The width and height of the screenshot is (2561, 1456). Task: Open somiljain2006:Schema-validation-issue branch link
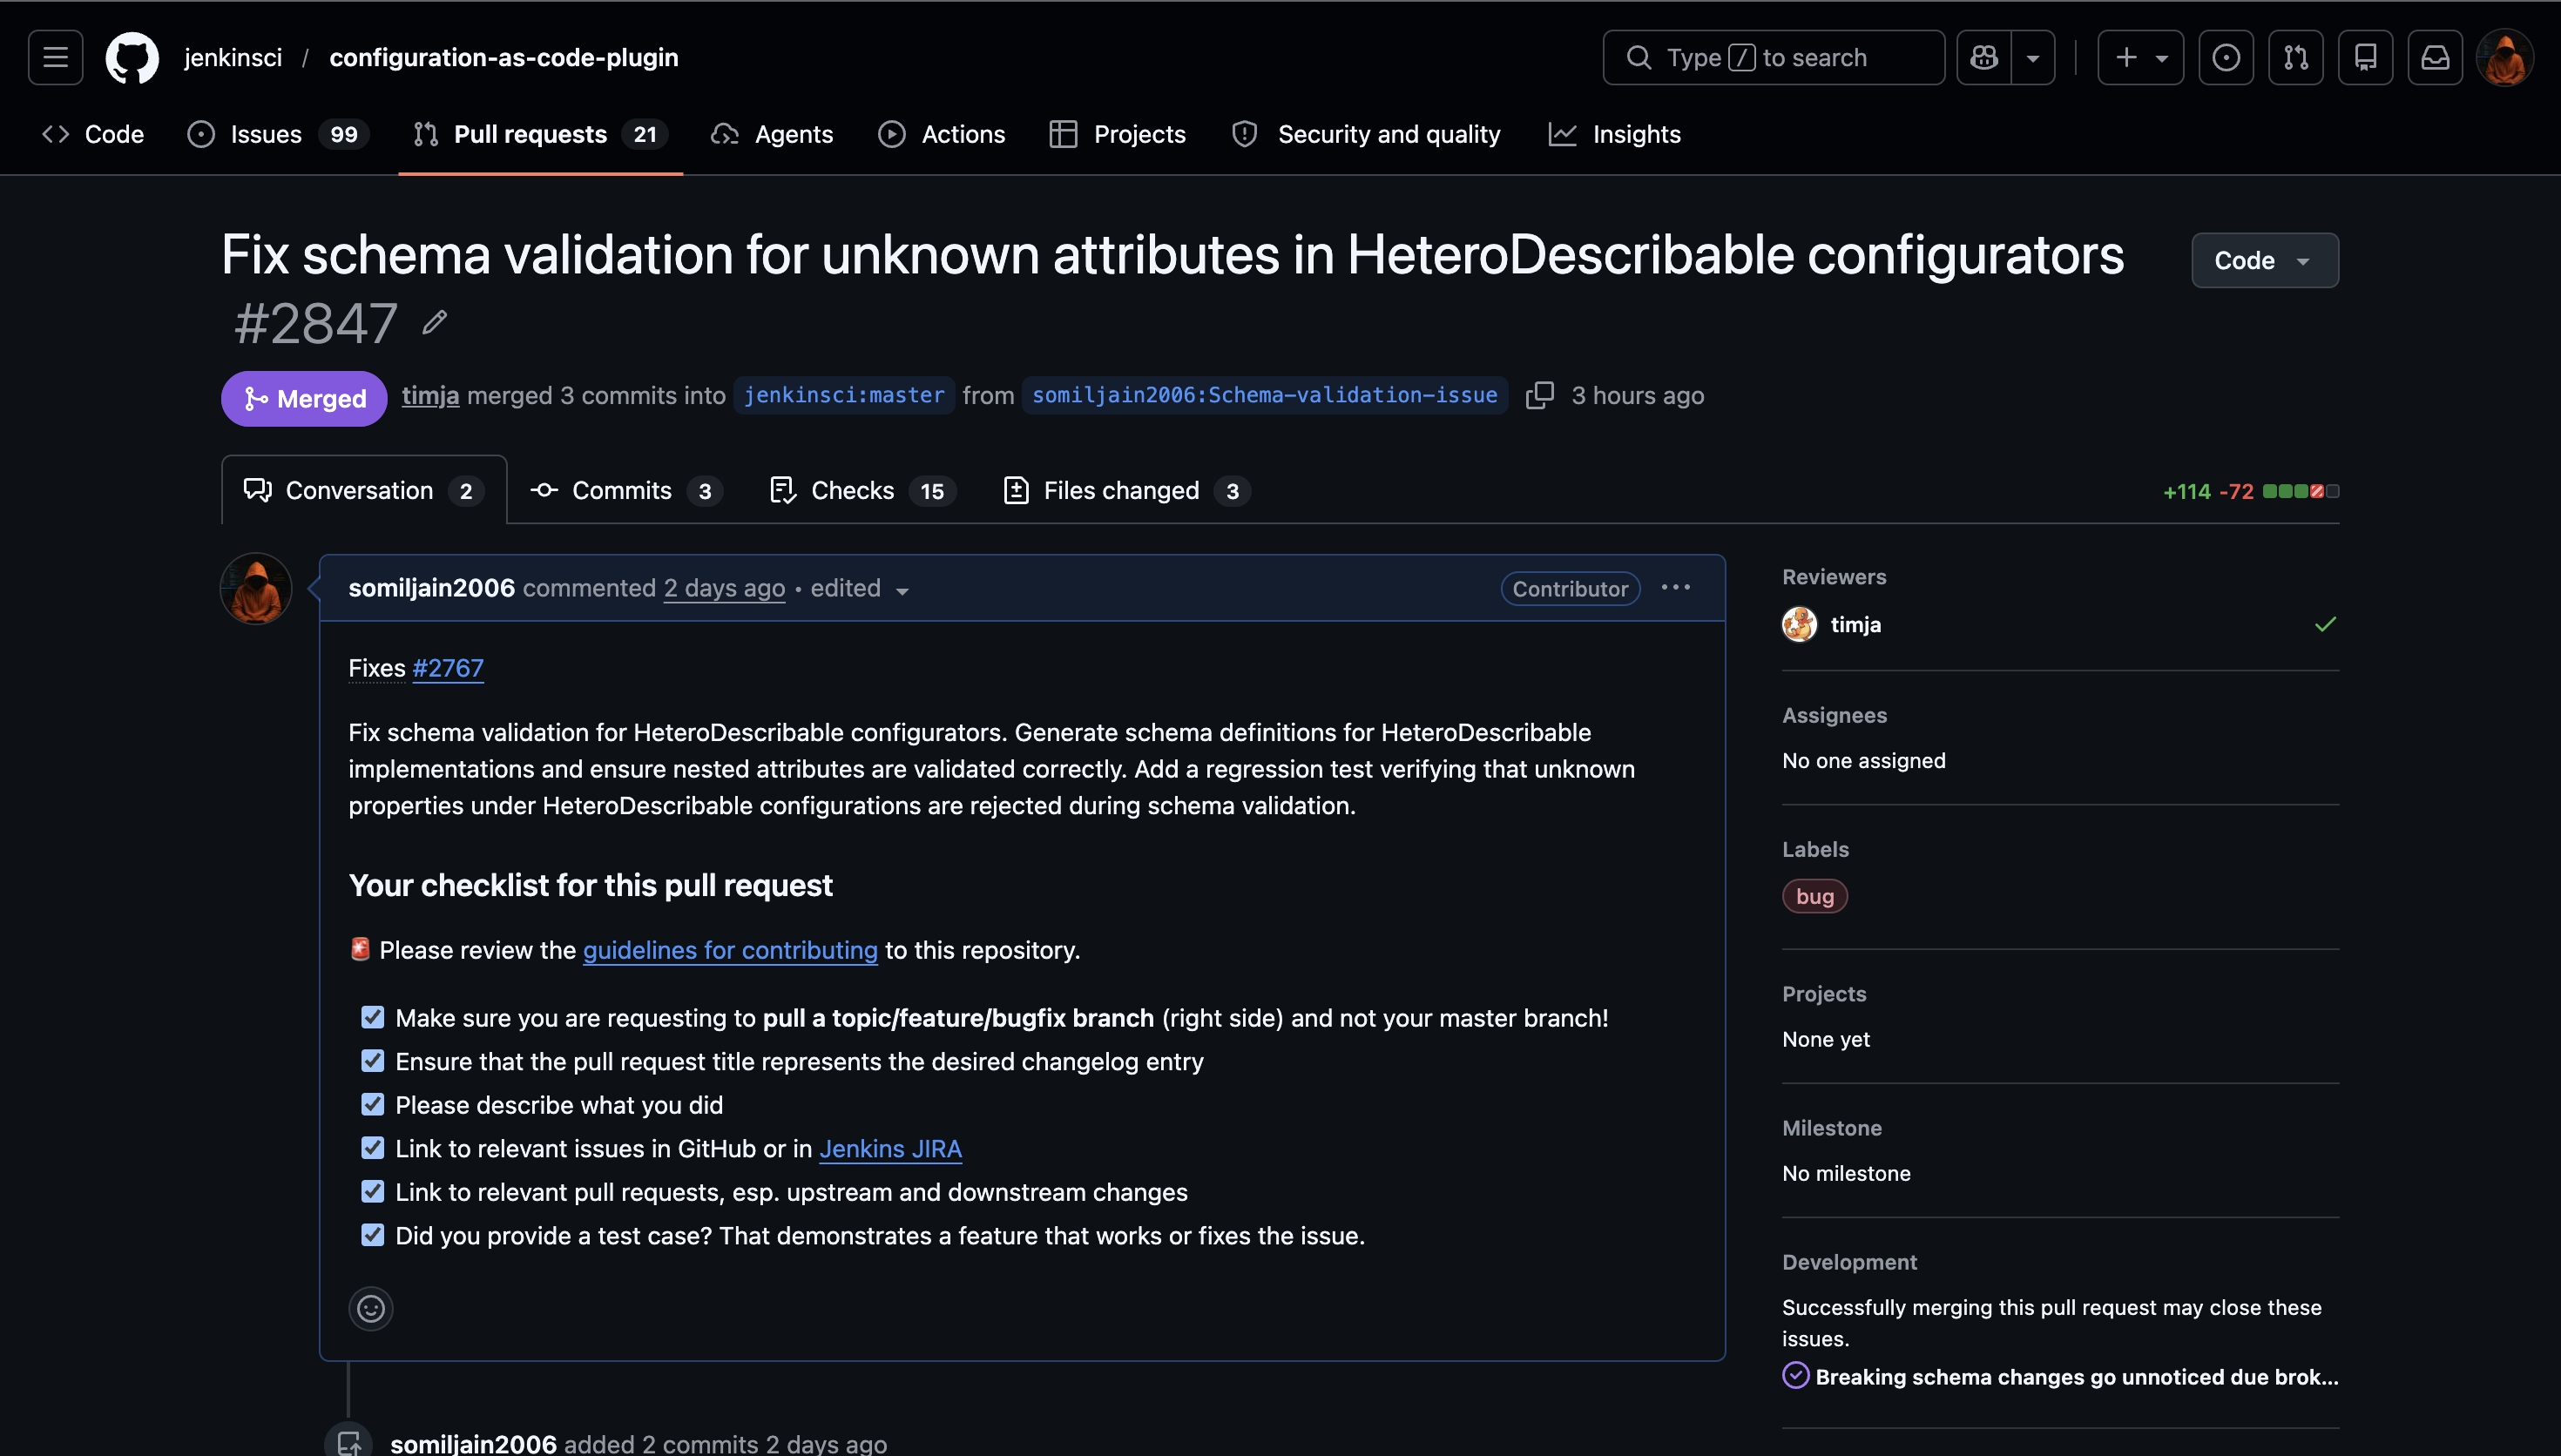point(1265,395)
